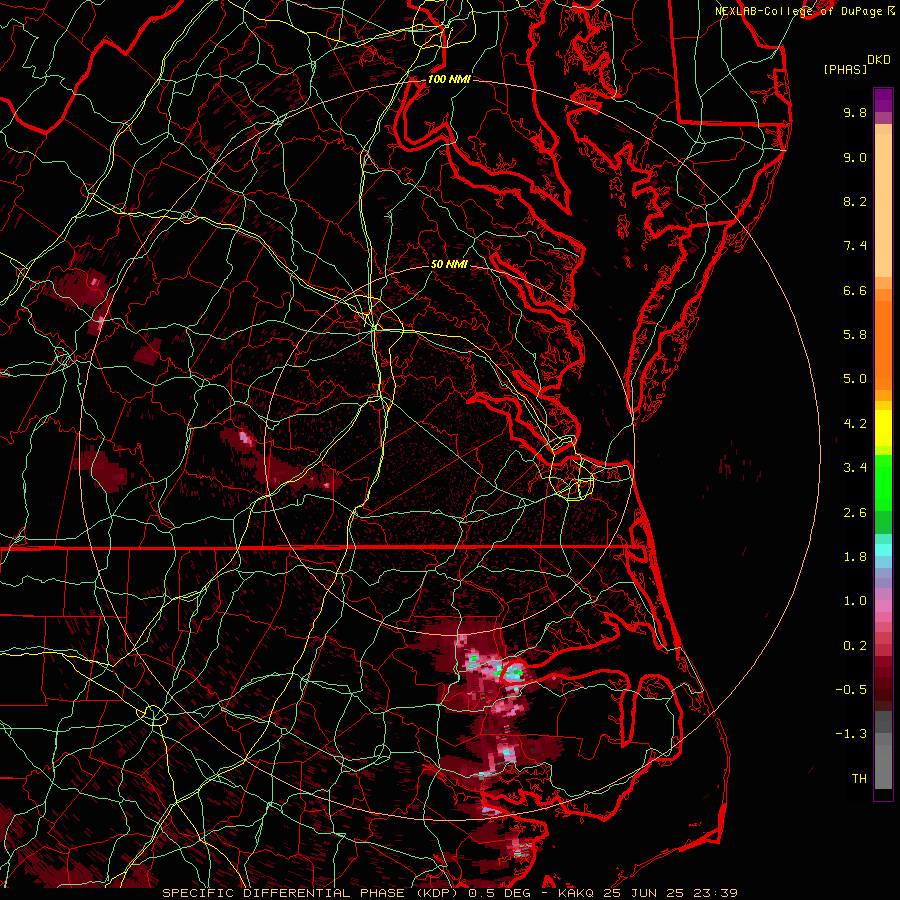Click the DKD product label

[879, 60]
